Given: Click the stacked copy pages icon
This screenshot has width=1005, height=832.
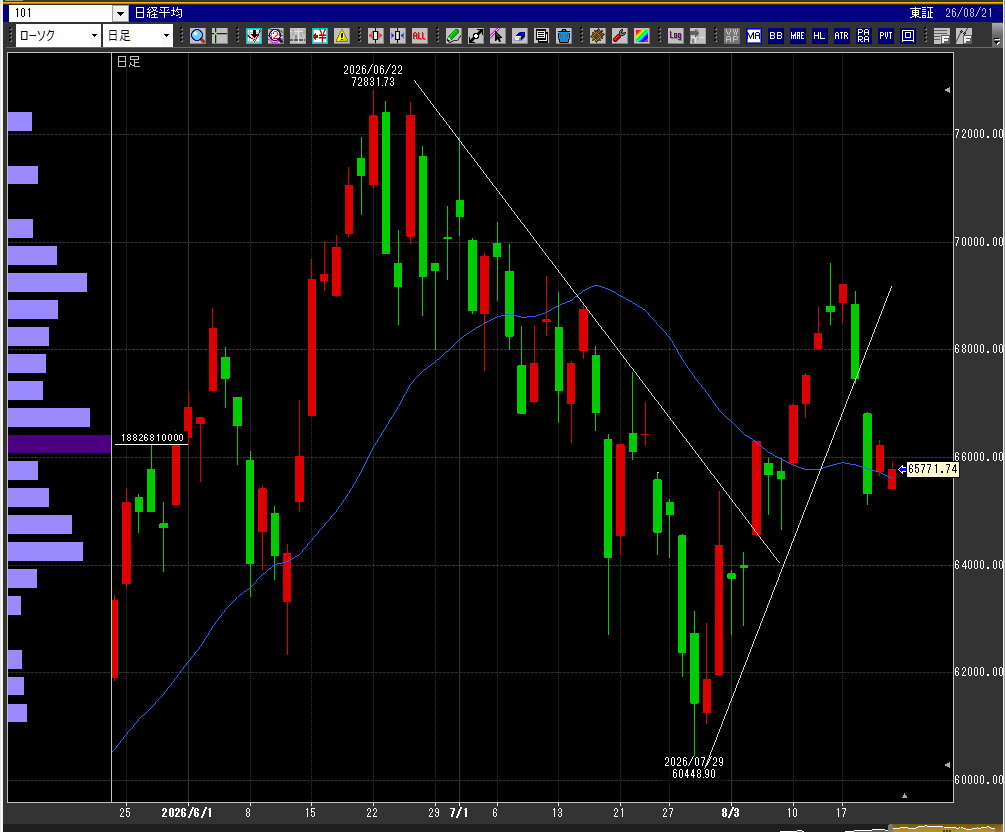Looking at the screenshot, I should tap(542, 36).
